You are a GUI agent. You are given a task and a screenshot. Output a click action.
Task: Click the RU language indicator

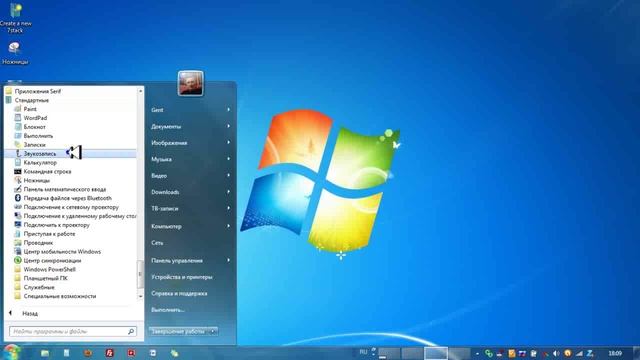click(x=363, y=351)
